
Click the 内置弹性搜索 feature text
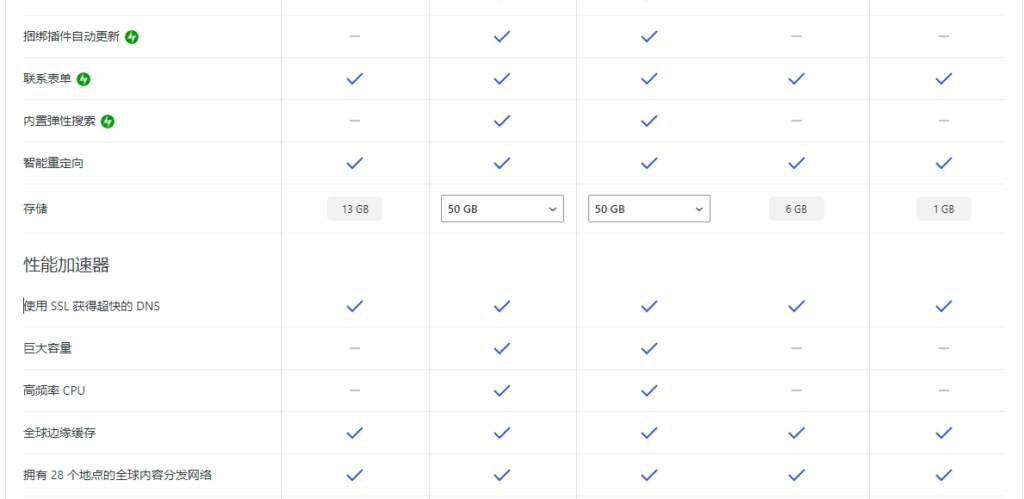pyautogui.click(x=59, y=121)
